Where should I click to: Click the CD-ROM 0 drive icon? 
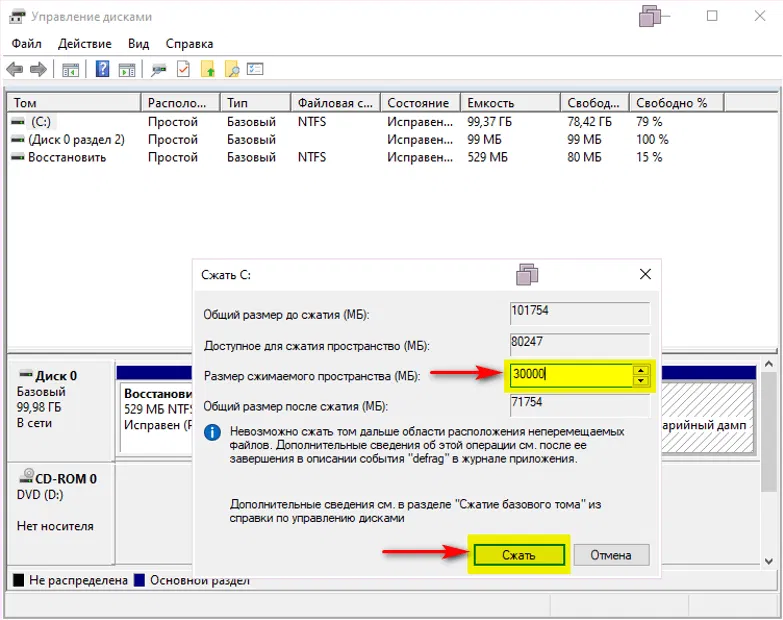coord(26,476)
